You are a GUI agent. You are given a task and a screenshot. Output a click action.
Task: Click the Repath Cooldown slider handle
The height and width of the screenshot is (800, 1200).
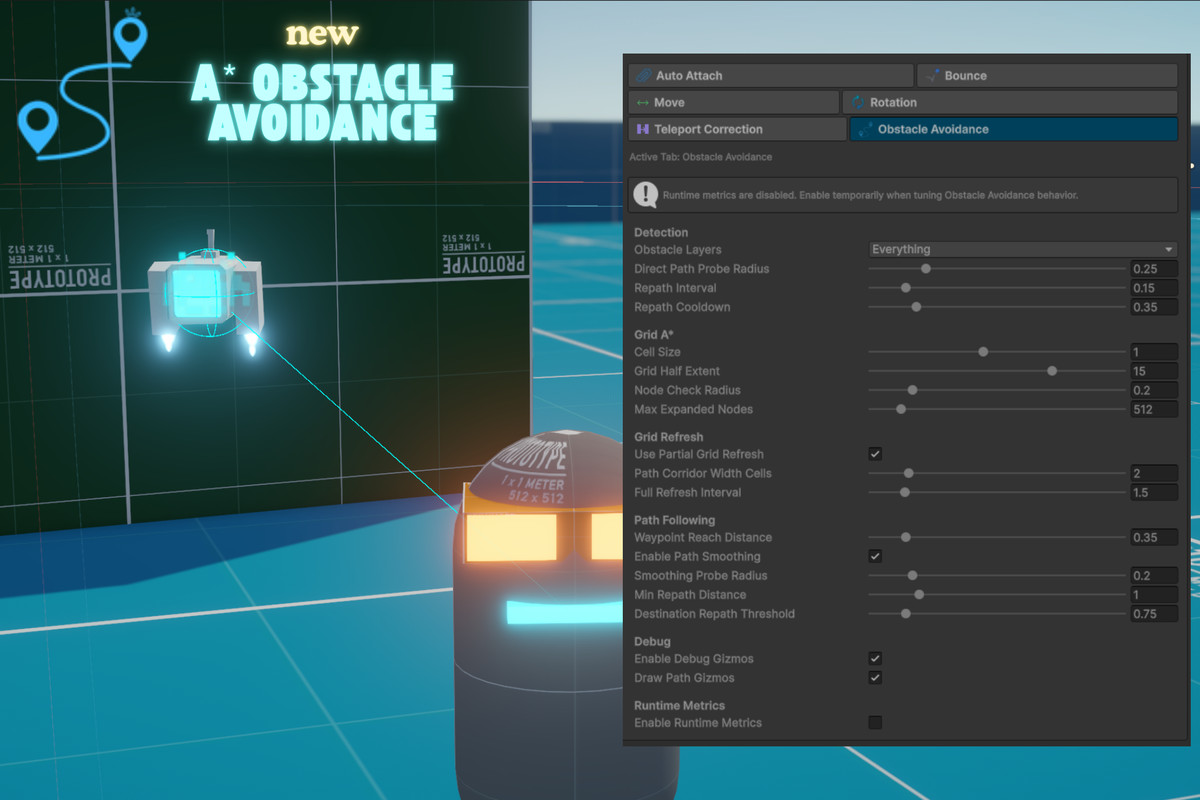coord(916,307)
